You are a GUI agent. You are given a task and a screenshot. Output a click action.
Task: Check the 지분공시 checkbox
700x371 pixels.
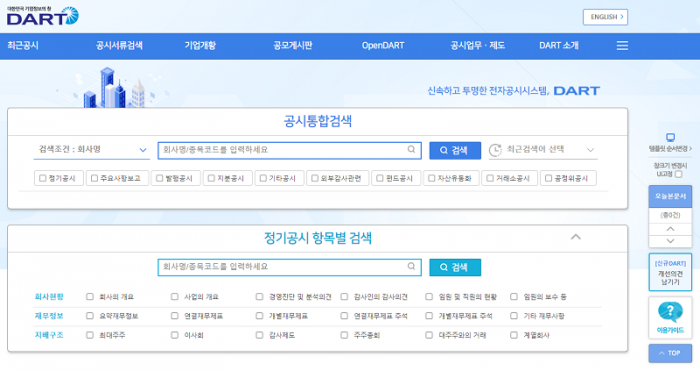point(211,178)
